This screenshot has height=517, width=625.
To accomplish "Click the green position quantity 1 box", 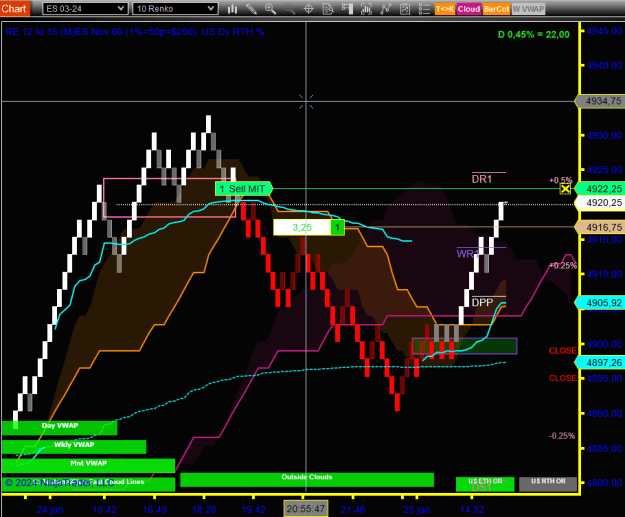I will tap(337, 228).
